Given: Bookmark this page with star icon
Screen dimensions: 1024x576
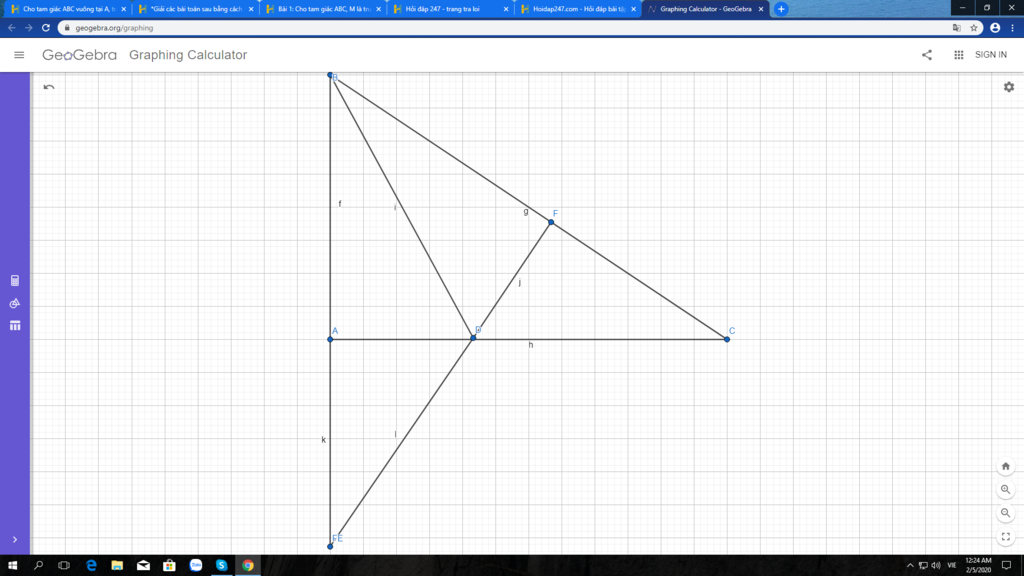Looking at the screenshot, I should coord(974,28).
